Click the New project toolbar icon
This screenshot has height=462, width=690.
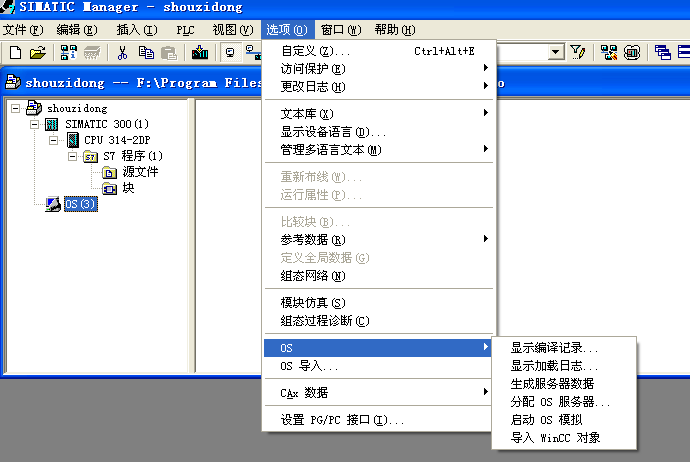(x=15, y=53)
